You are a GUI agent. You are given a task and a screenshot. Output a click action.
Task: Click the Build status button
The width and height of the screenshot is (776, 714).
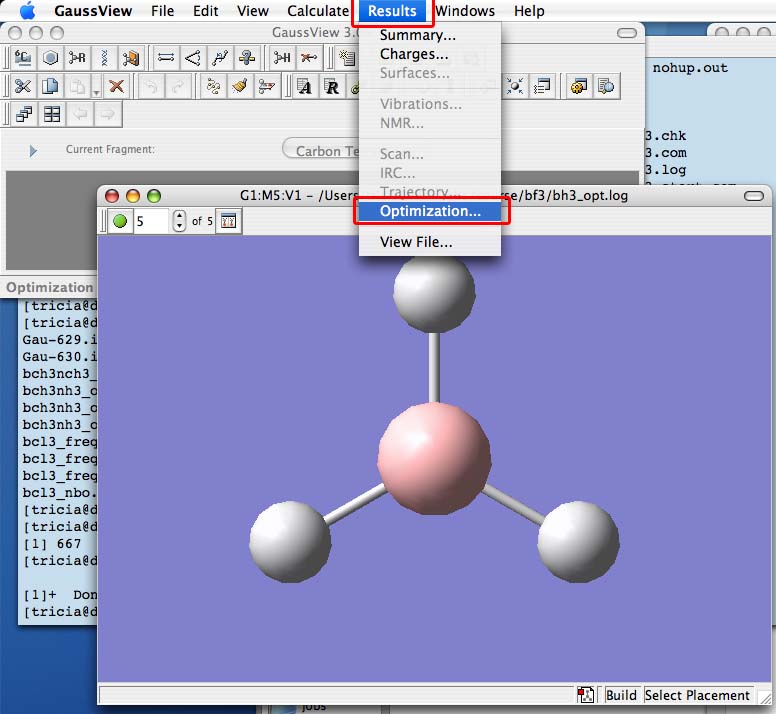pos(621,695)
